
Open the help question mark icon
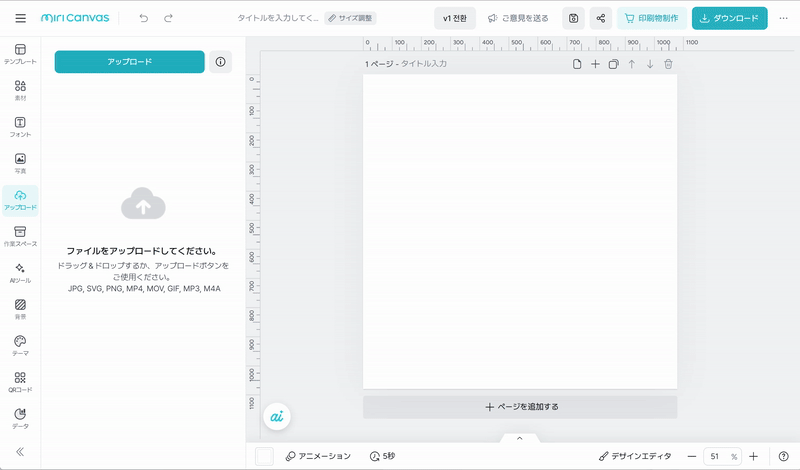click(782, 456)
